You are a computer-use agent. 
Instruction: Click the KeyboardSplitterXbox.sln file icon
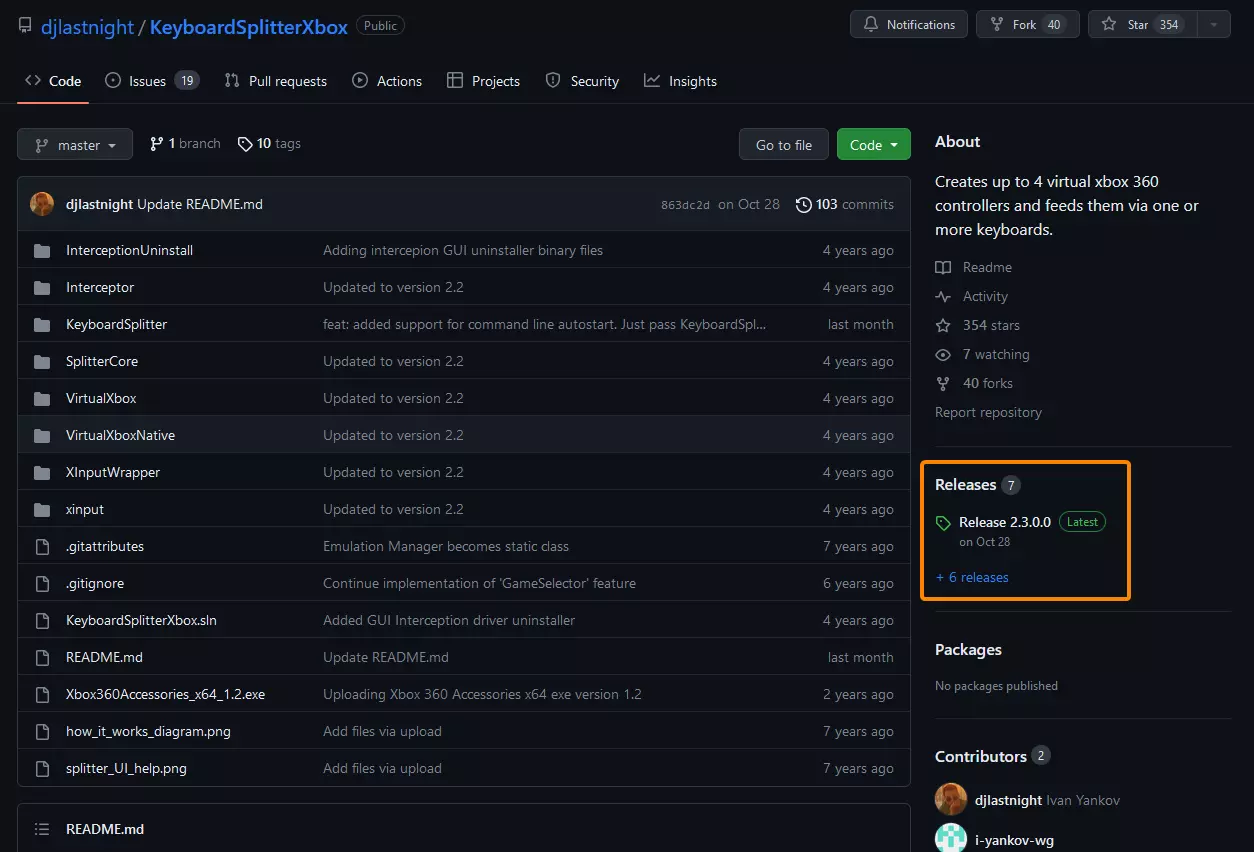[42, 620]
